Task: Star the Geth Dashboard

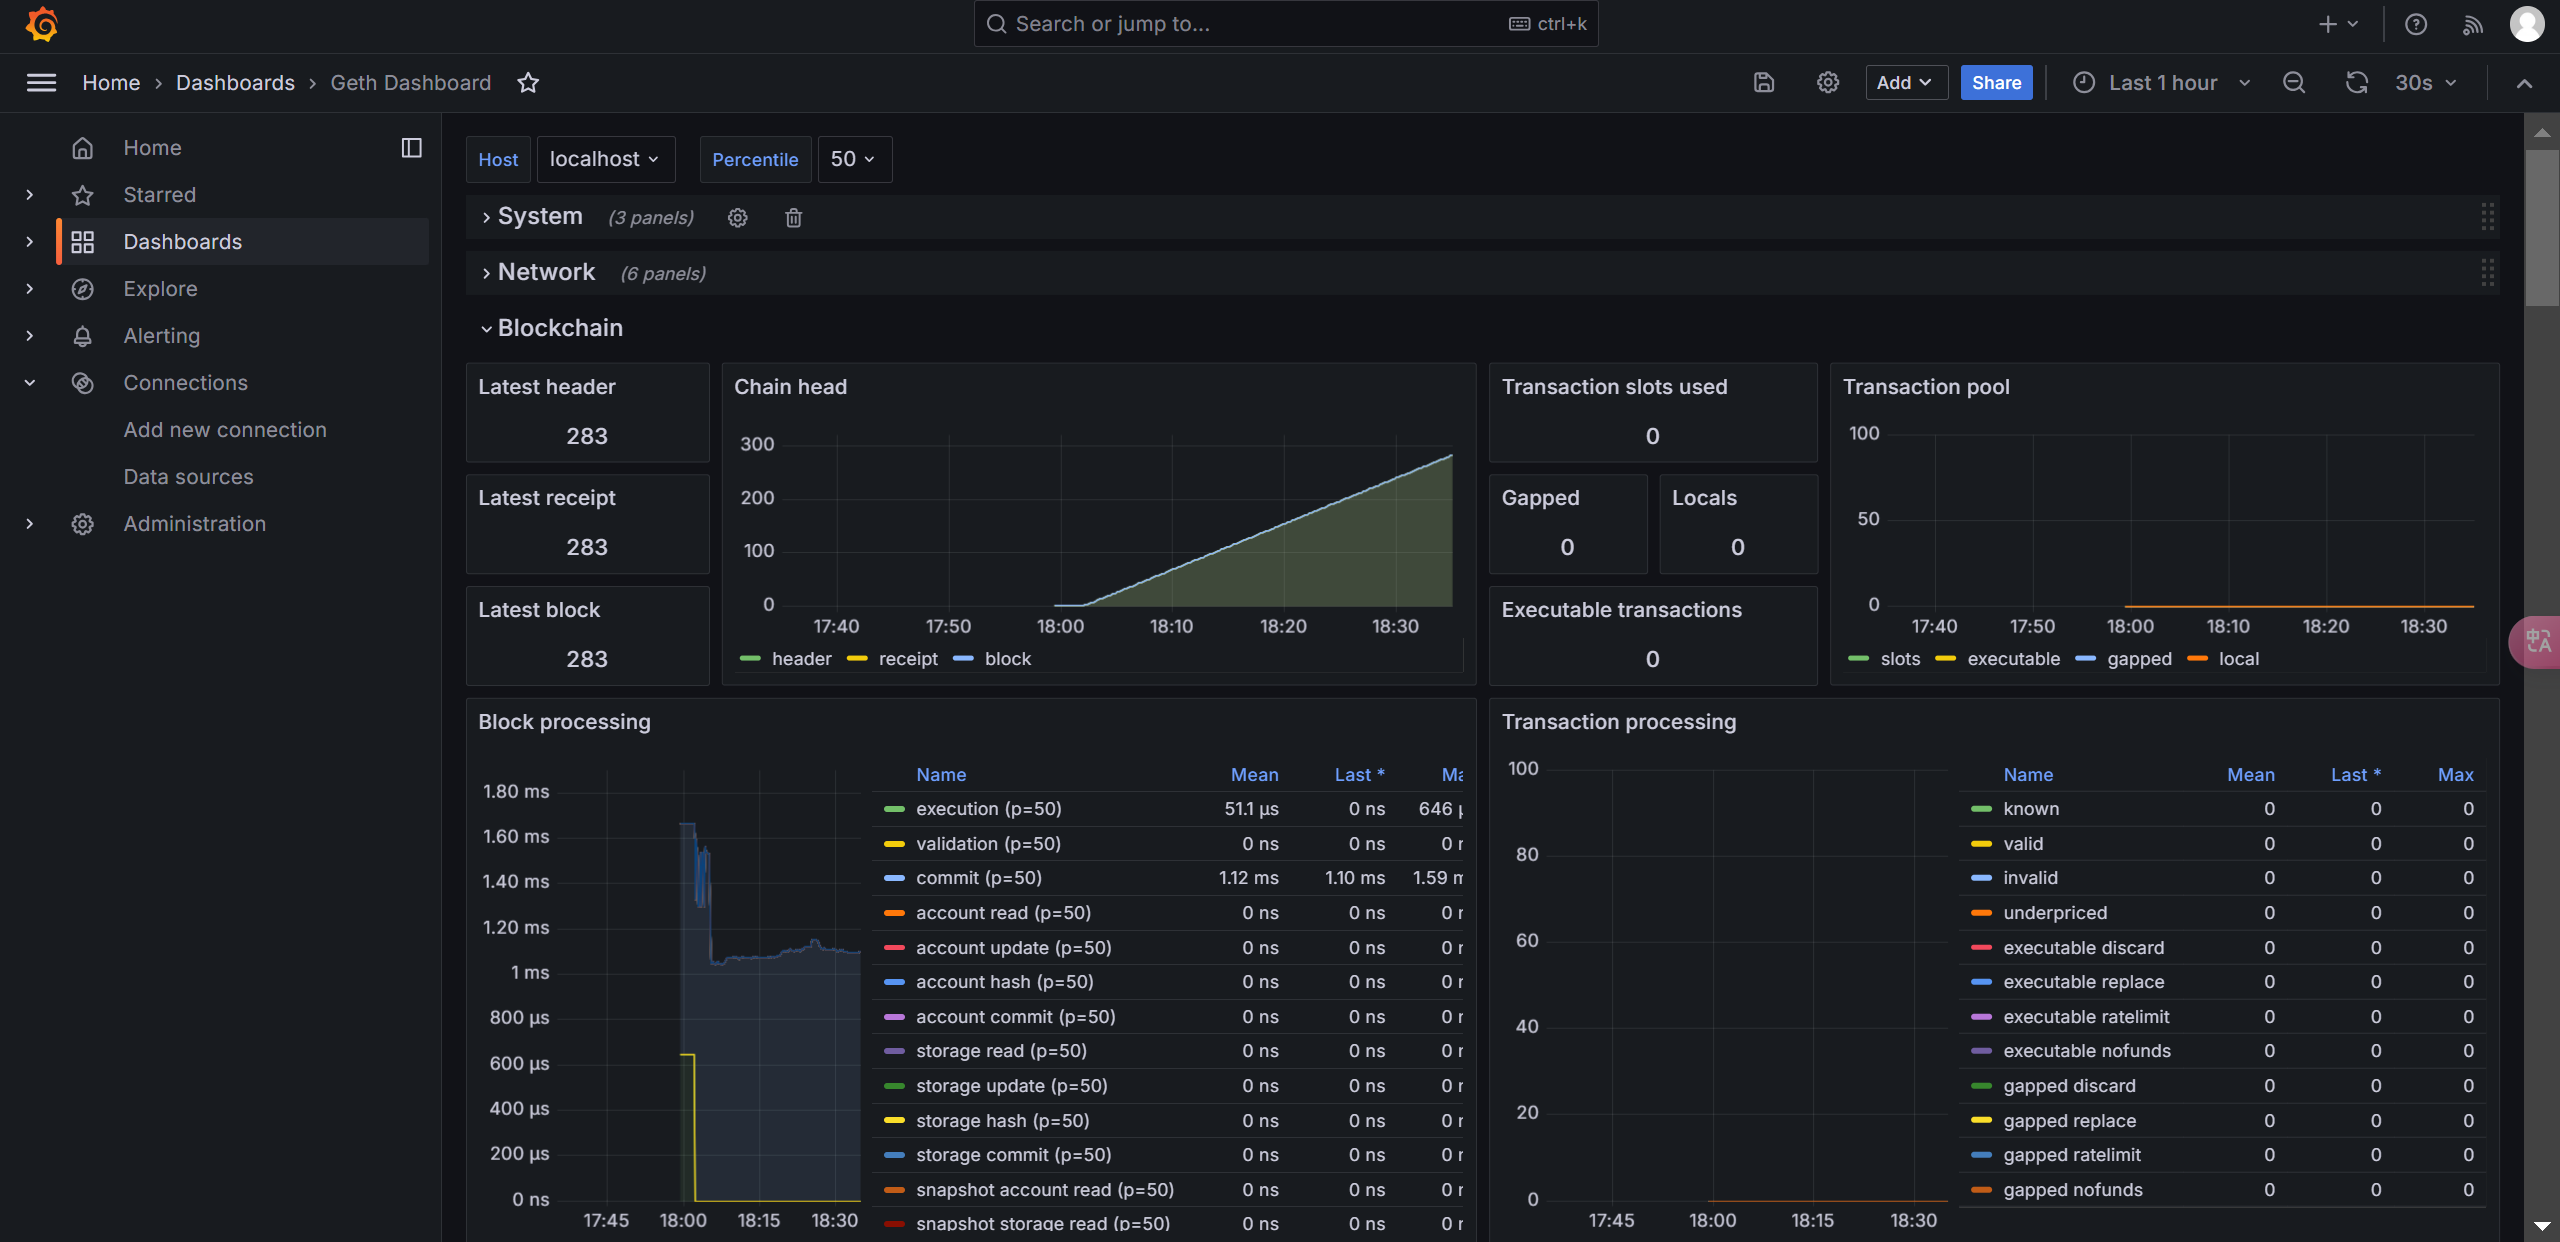Action: tap(528, 83)
